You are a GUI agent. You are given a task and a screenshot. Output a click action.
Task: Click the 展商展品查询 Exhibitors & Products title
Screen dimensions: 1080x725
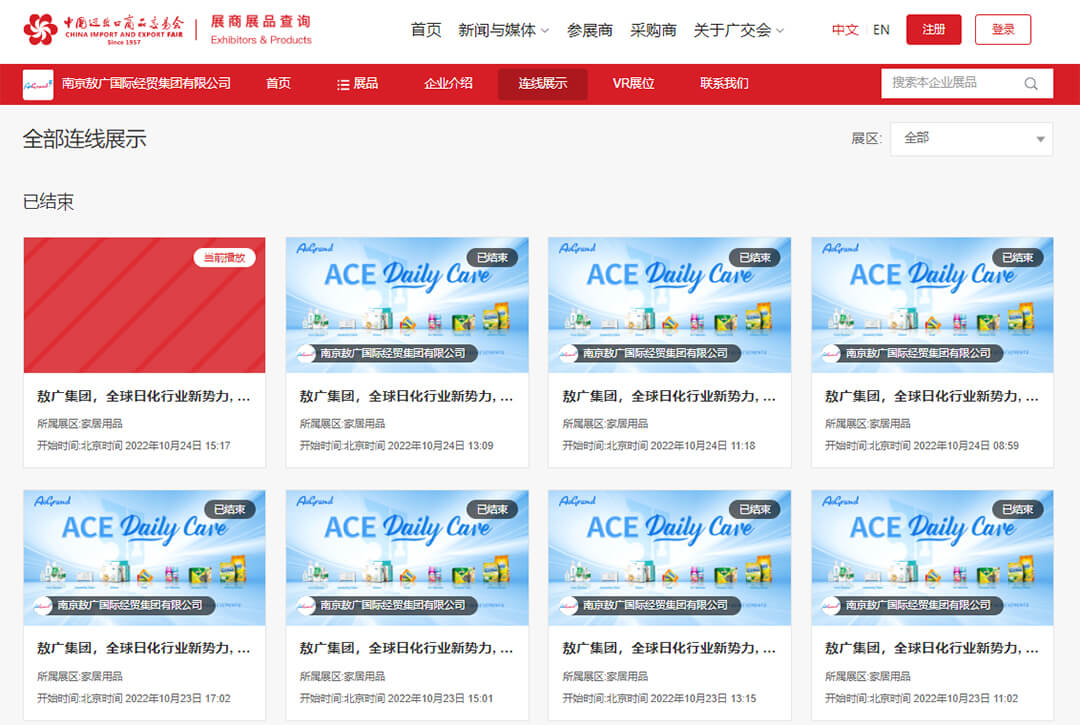pos(261,30)
